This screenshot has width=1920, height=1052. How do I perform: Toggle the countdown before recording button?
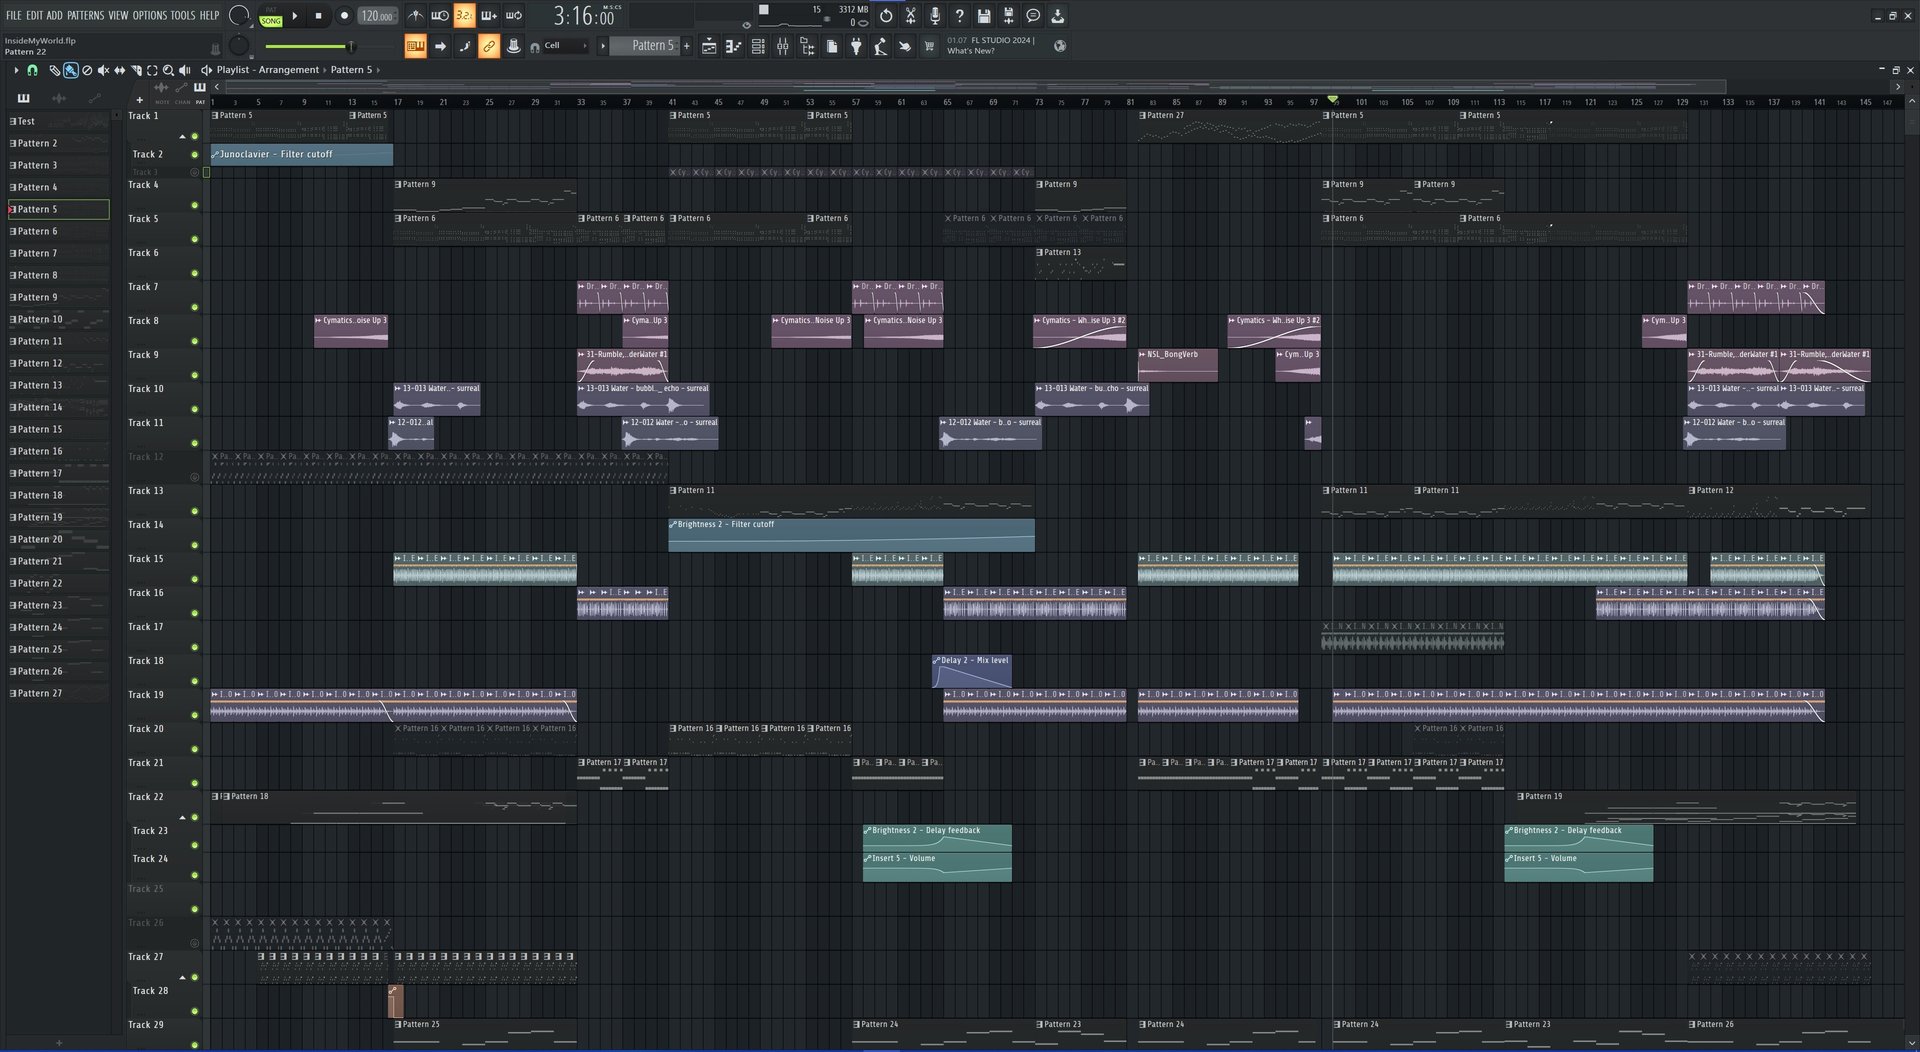464,16
